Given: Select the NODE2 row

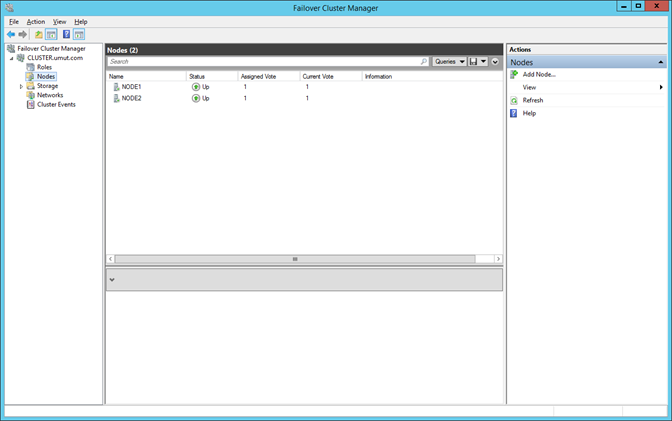Looking at the screenshot, I should coord(304,98).
